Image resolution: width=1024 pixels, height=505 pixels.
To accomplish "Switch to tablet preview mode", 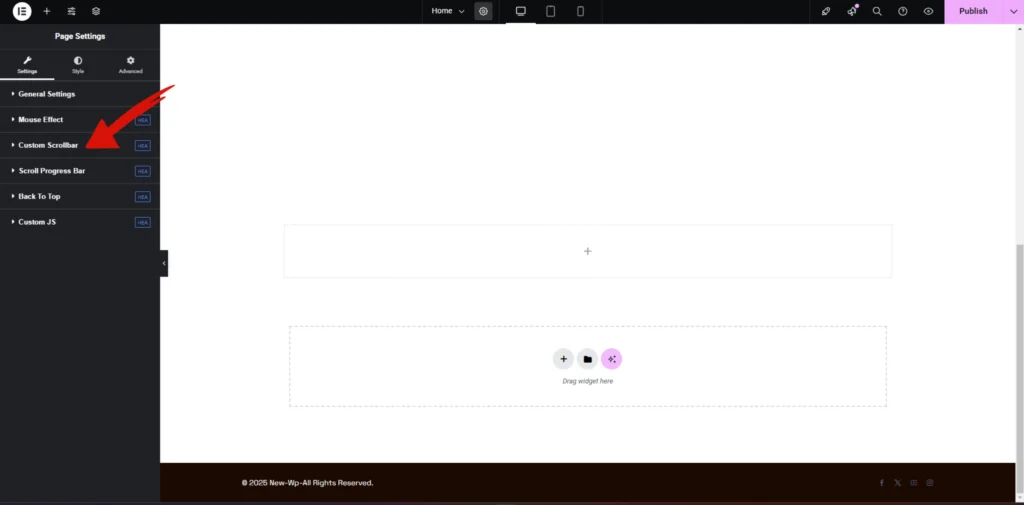I will tap(551, 11).
